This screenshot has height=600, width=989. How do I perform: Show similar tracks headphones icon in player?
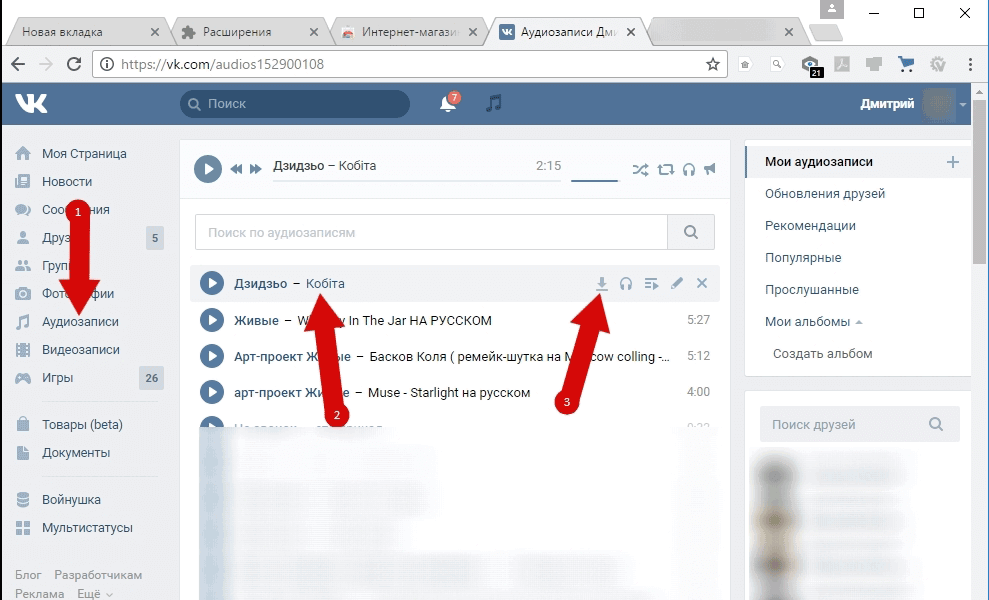tap(689, 169)
